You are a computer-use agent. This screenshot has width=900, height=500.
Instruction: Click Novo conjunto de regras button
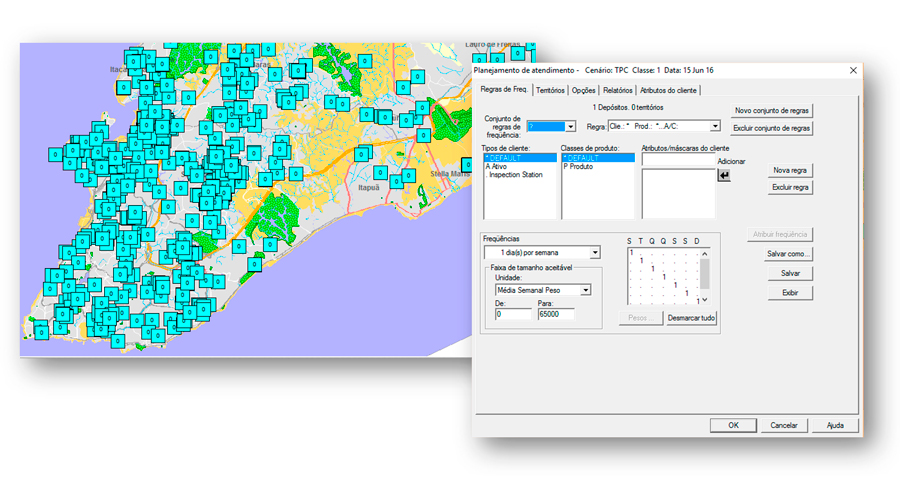coord(771,110)
